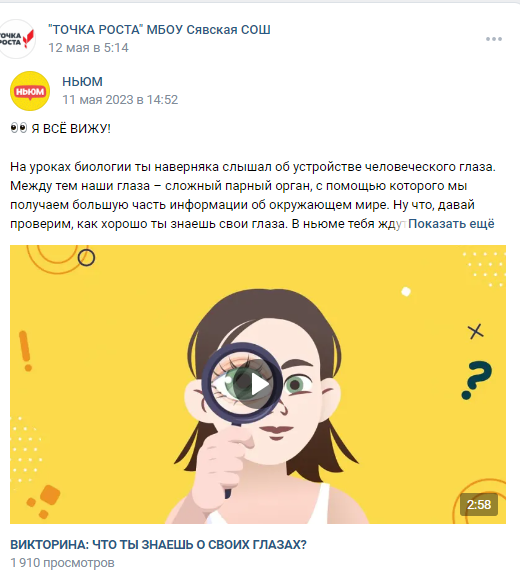Click the 2:58 duration badge

479,504
